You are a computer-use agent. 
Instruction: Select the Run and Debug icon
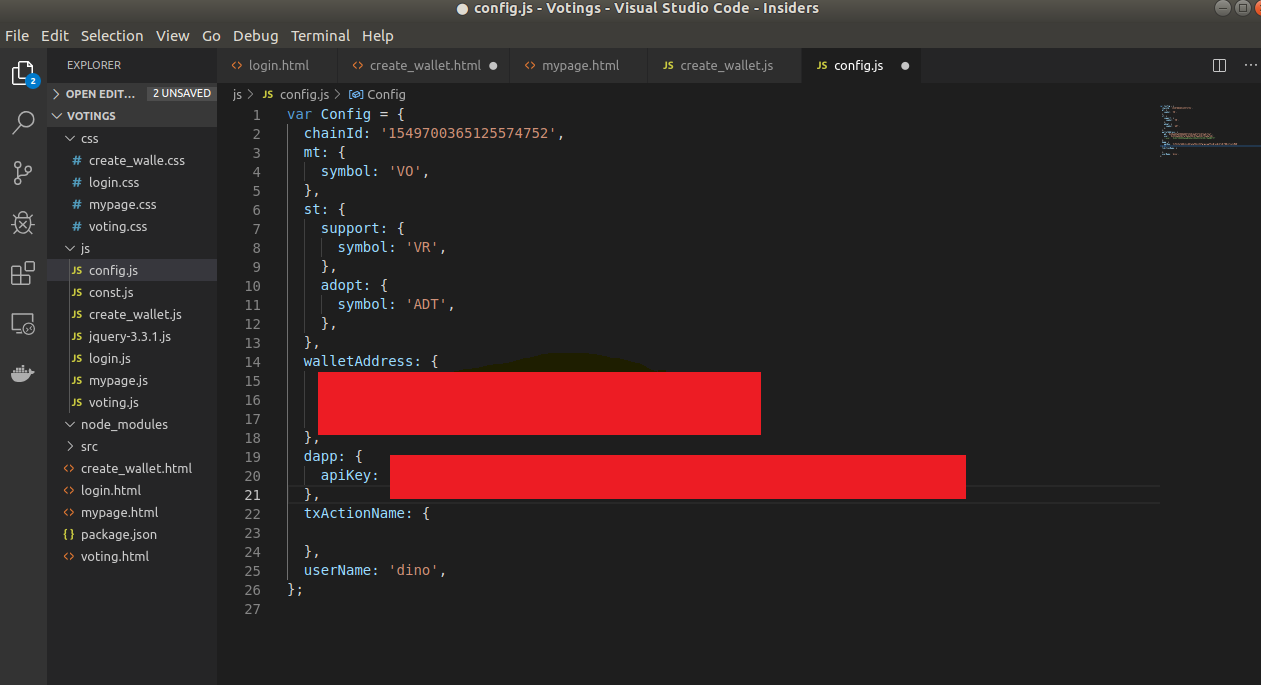pyautogui.click(x=22, y=223)
